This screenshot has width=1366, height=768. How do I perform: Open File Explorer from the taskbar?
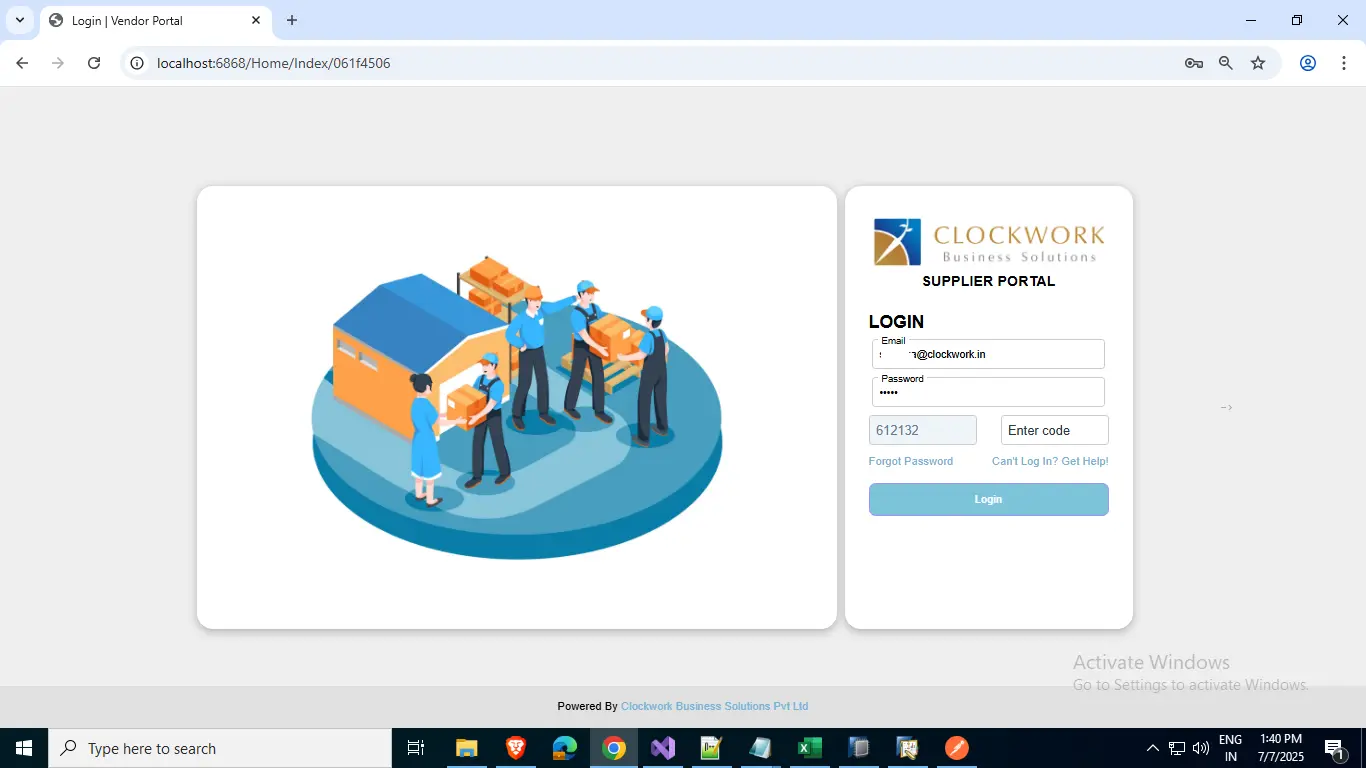pyautogui.click(x=466, y=748)
